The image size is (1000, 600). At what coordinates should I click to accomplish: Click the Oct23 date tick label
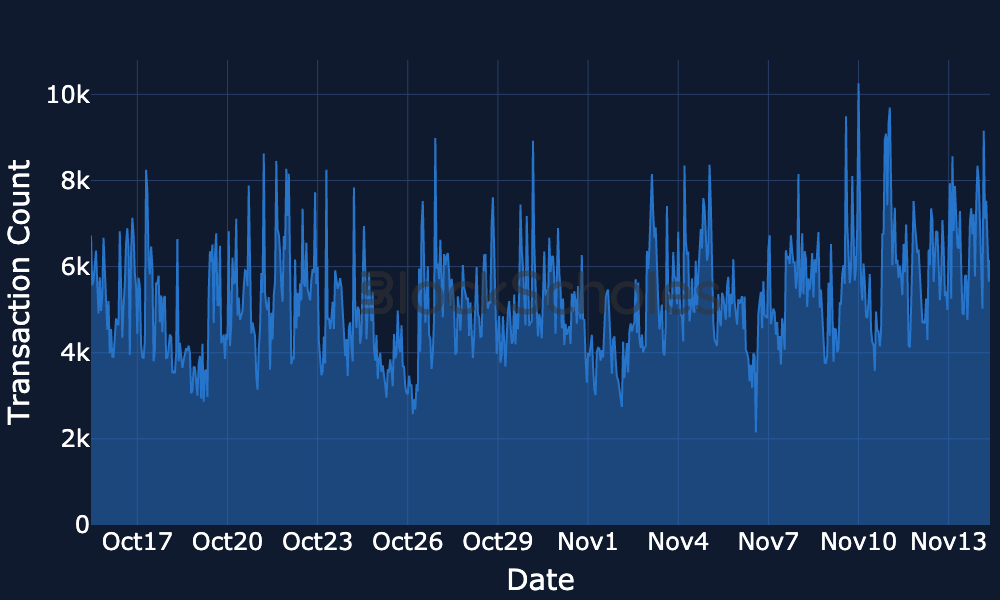[317, 542]
